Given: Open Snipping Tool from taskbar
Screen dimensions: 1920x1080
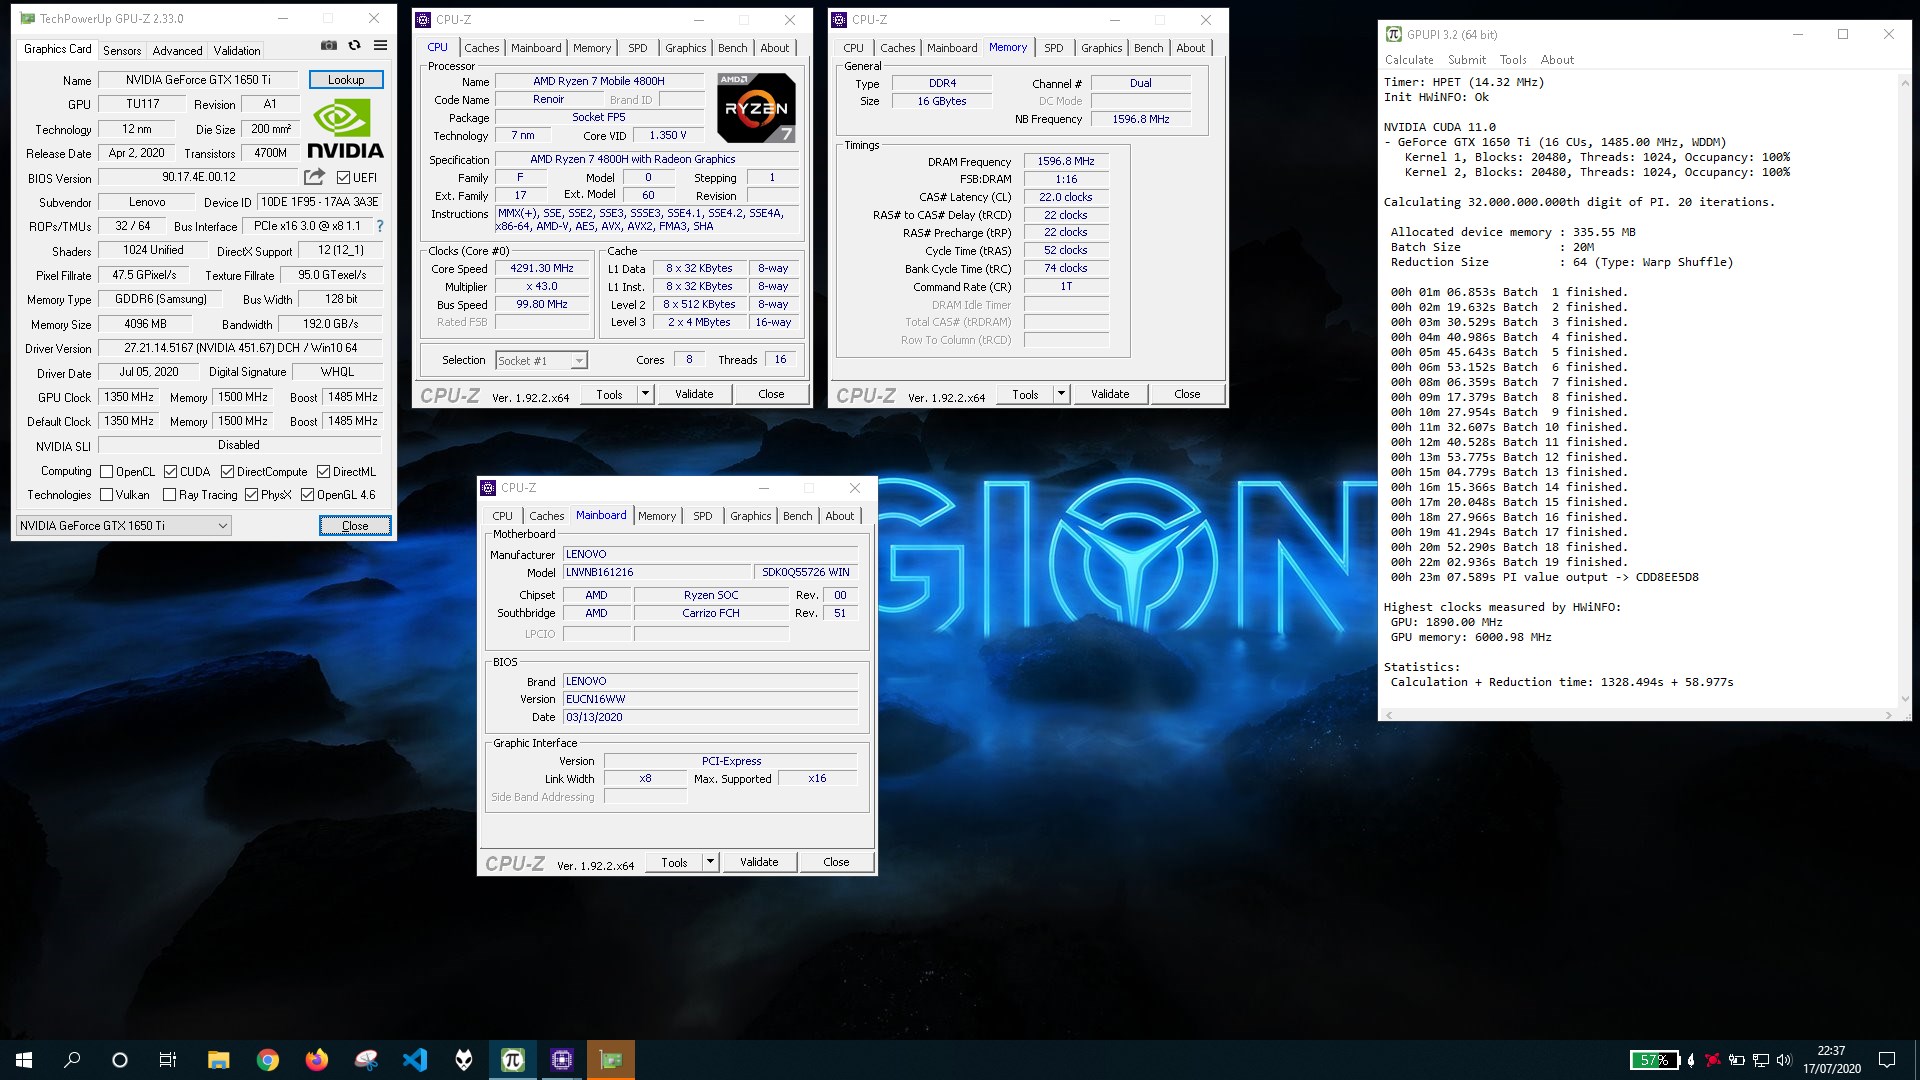Looking at the screenshot, I should 366,1060.
